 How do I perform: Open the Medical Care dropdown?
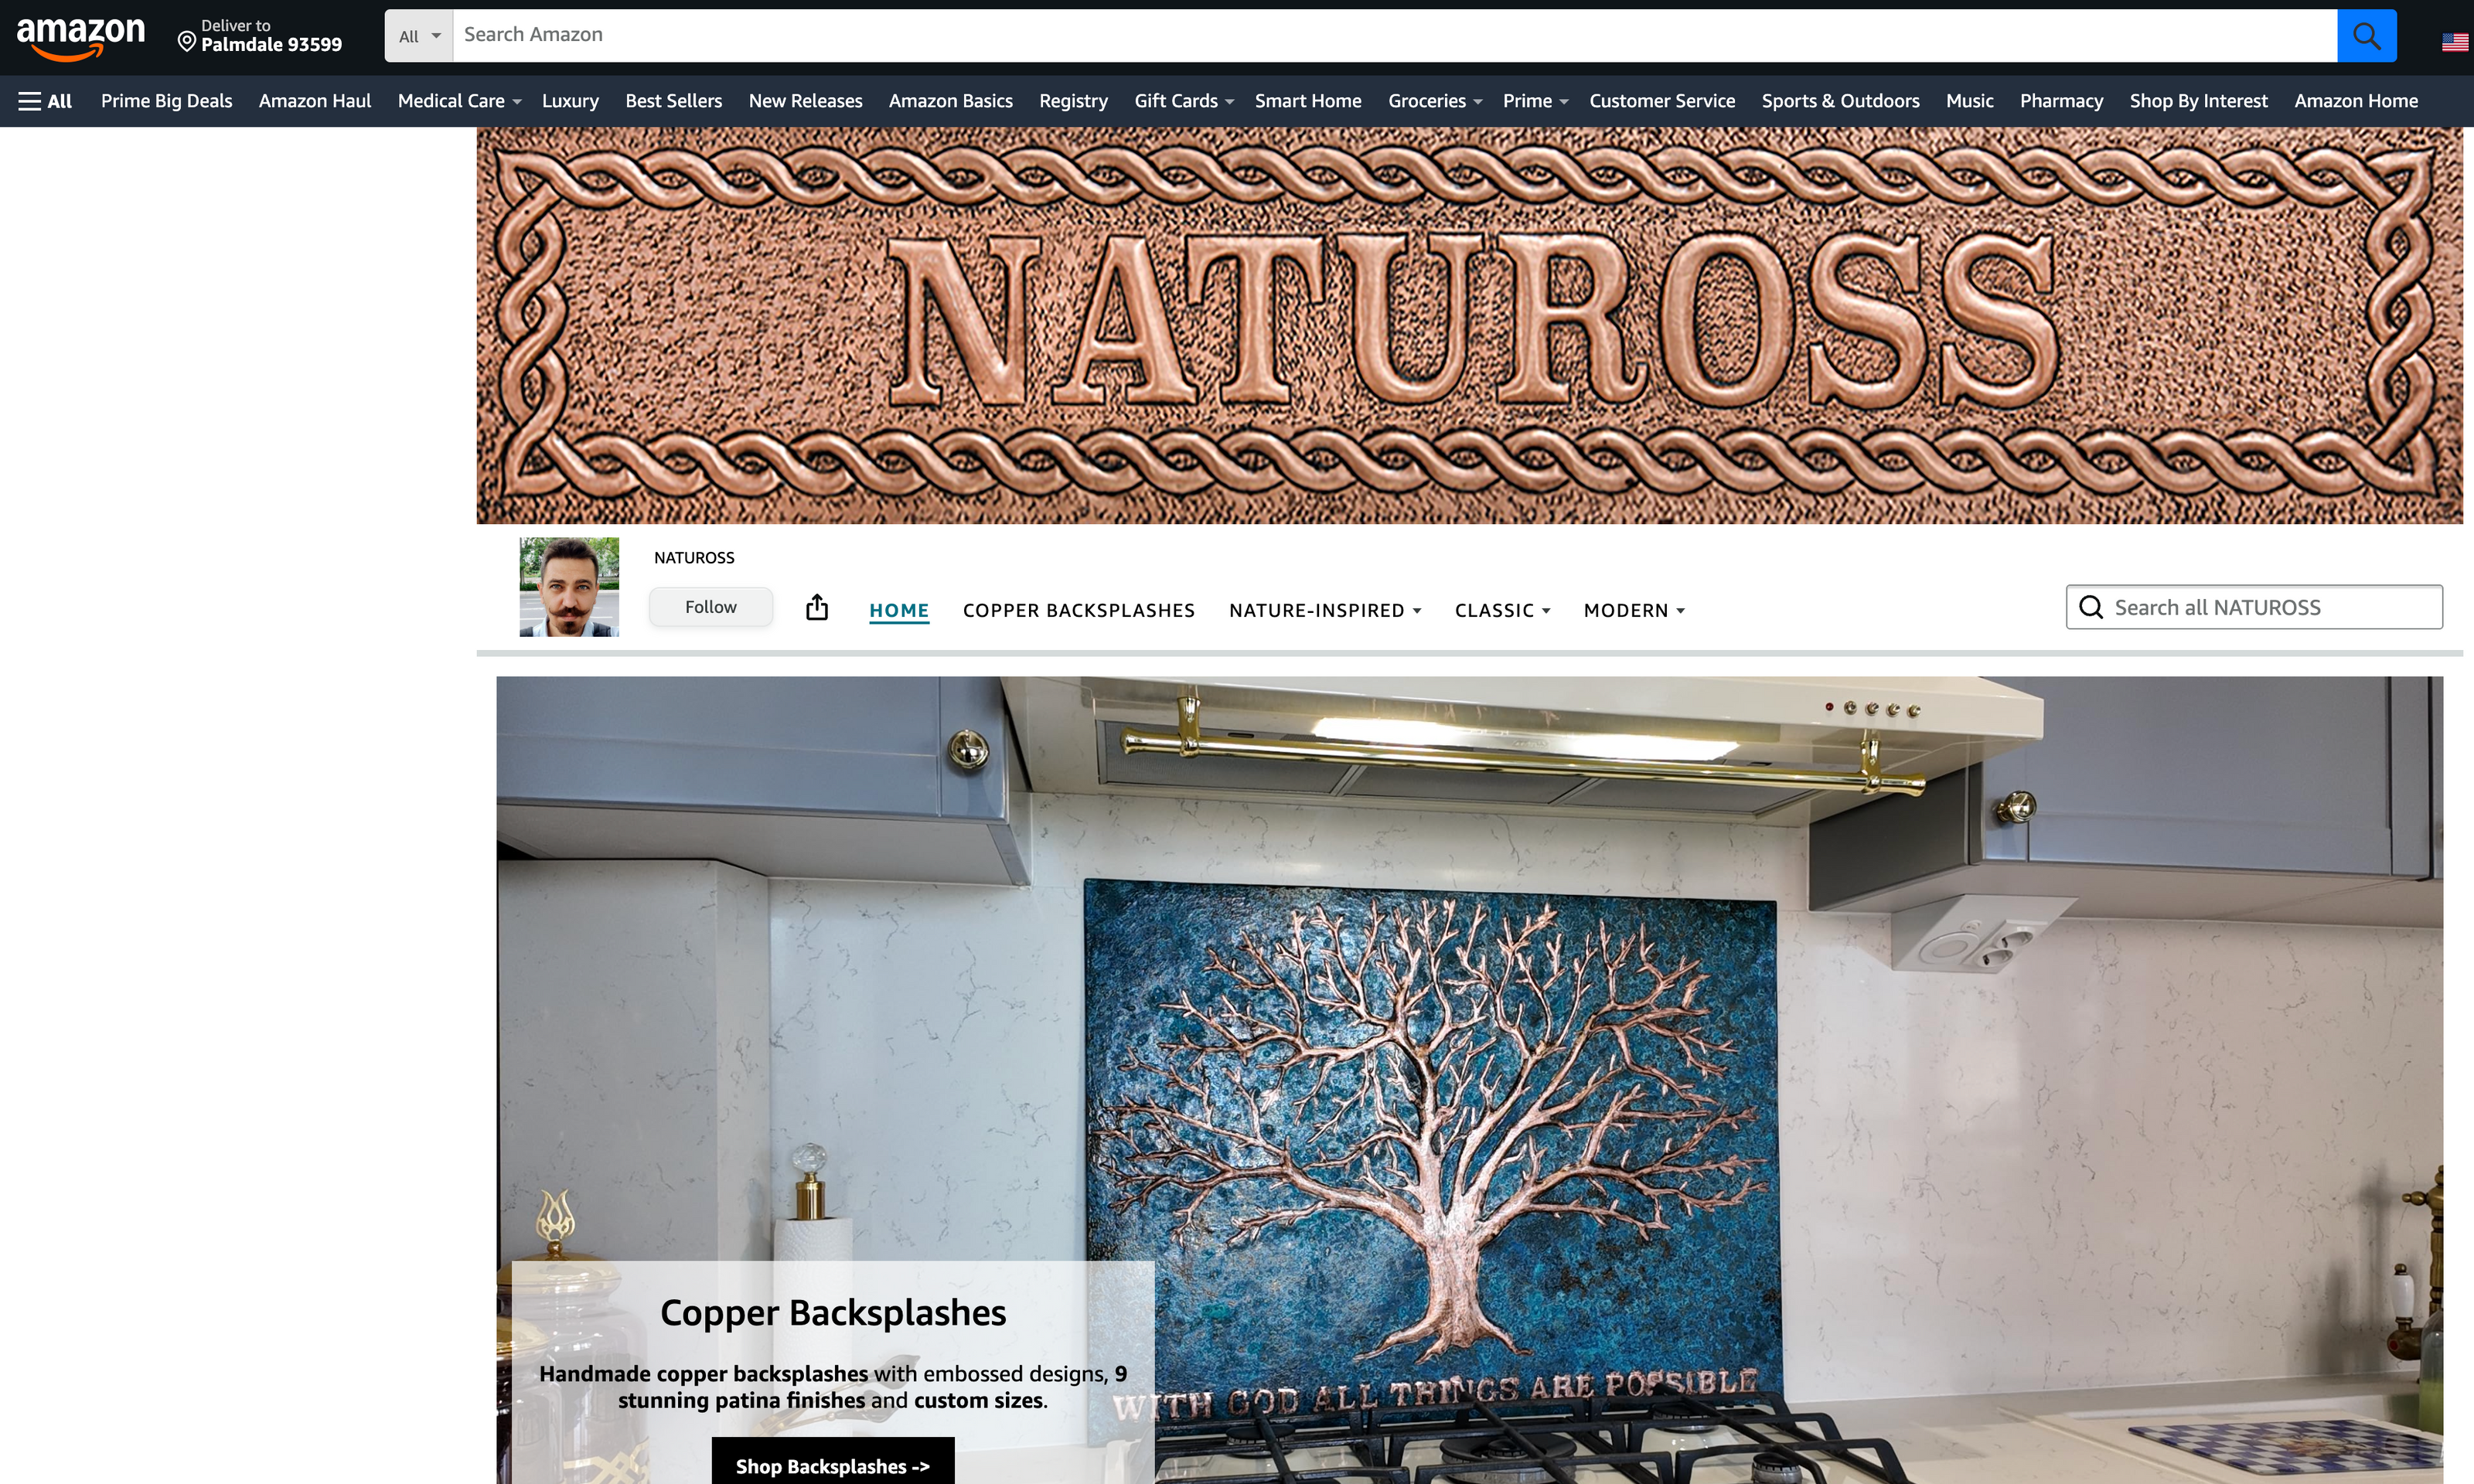click(x=459, y=101)
